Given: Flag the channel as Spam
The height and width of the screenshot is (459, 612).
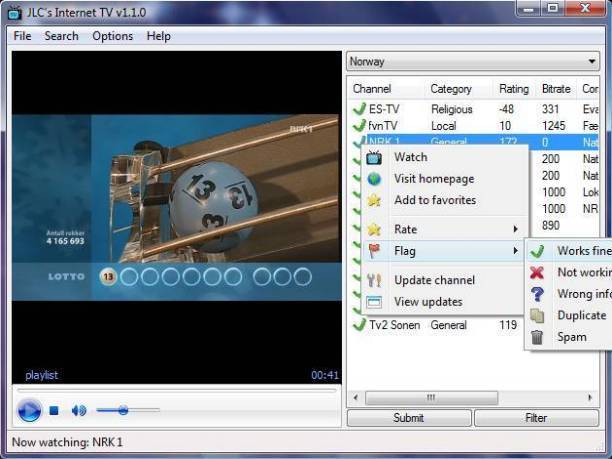Looking at the screenshot, I should (569, 337).
